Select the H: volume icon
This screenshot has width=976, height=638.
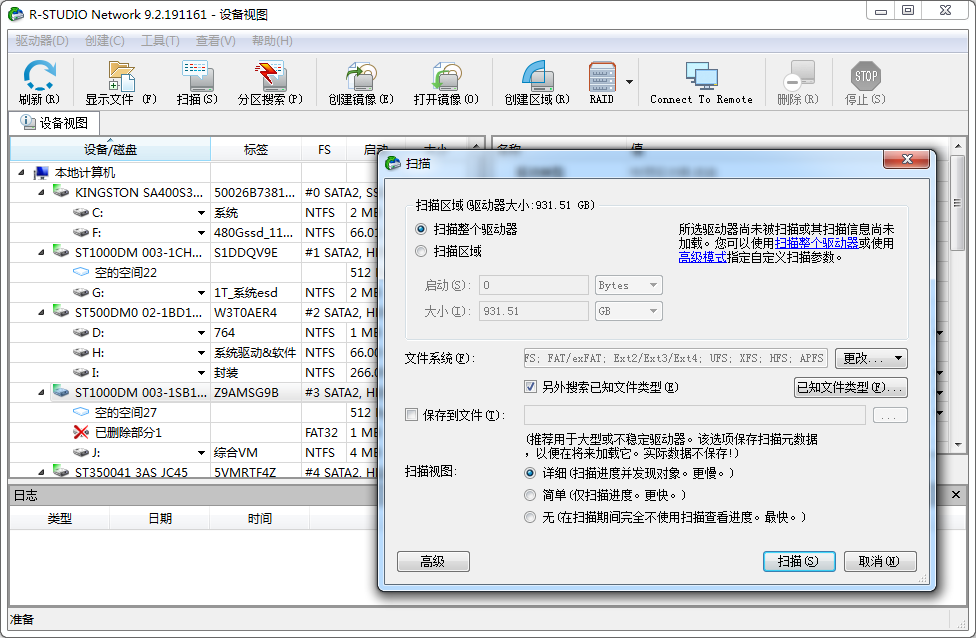[81, 352]
